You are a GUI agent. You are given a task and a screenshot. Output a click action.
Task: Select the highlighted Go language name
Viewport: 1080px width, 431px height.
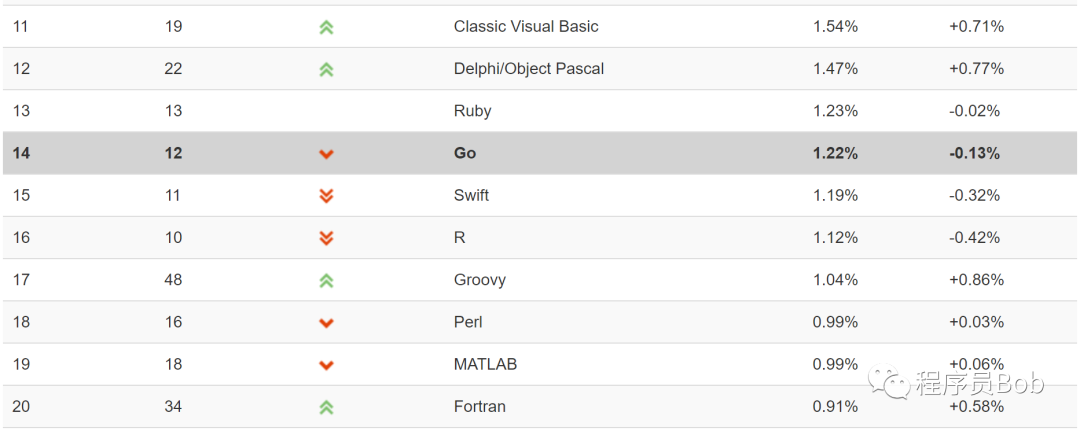465,153
